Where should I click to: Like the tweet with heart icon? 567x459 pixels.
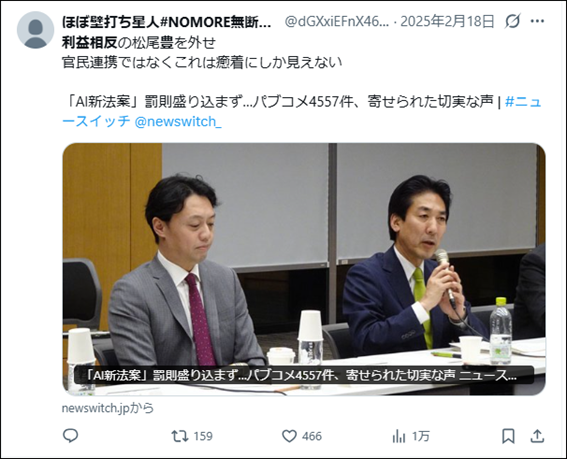click(x=289, y=436)
